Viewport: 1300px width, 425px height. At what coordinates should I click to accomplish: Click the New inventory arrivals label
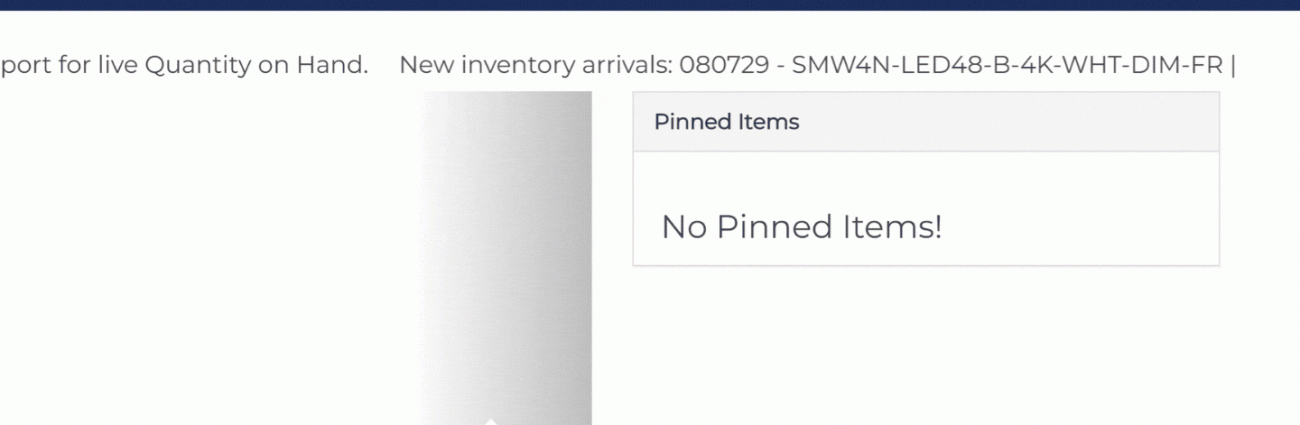click(535, 66)
